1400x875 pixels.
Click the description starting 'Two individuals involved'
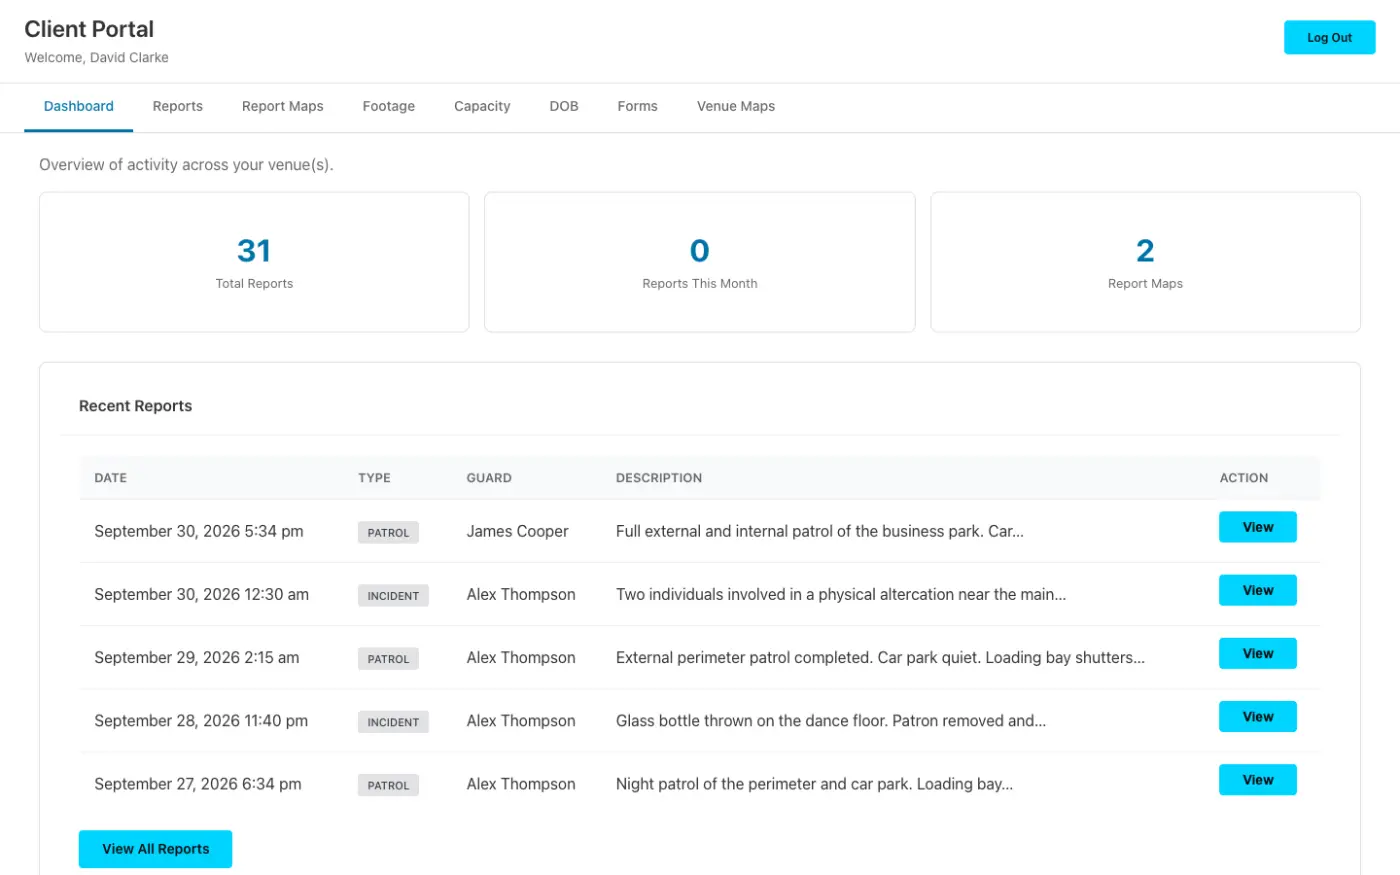[841, 594]
